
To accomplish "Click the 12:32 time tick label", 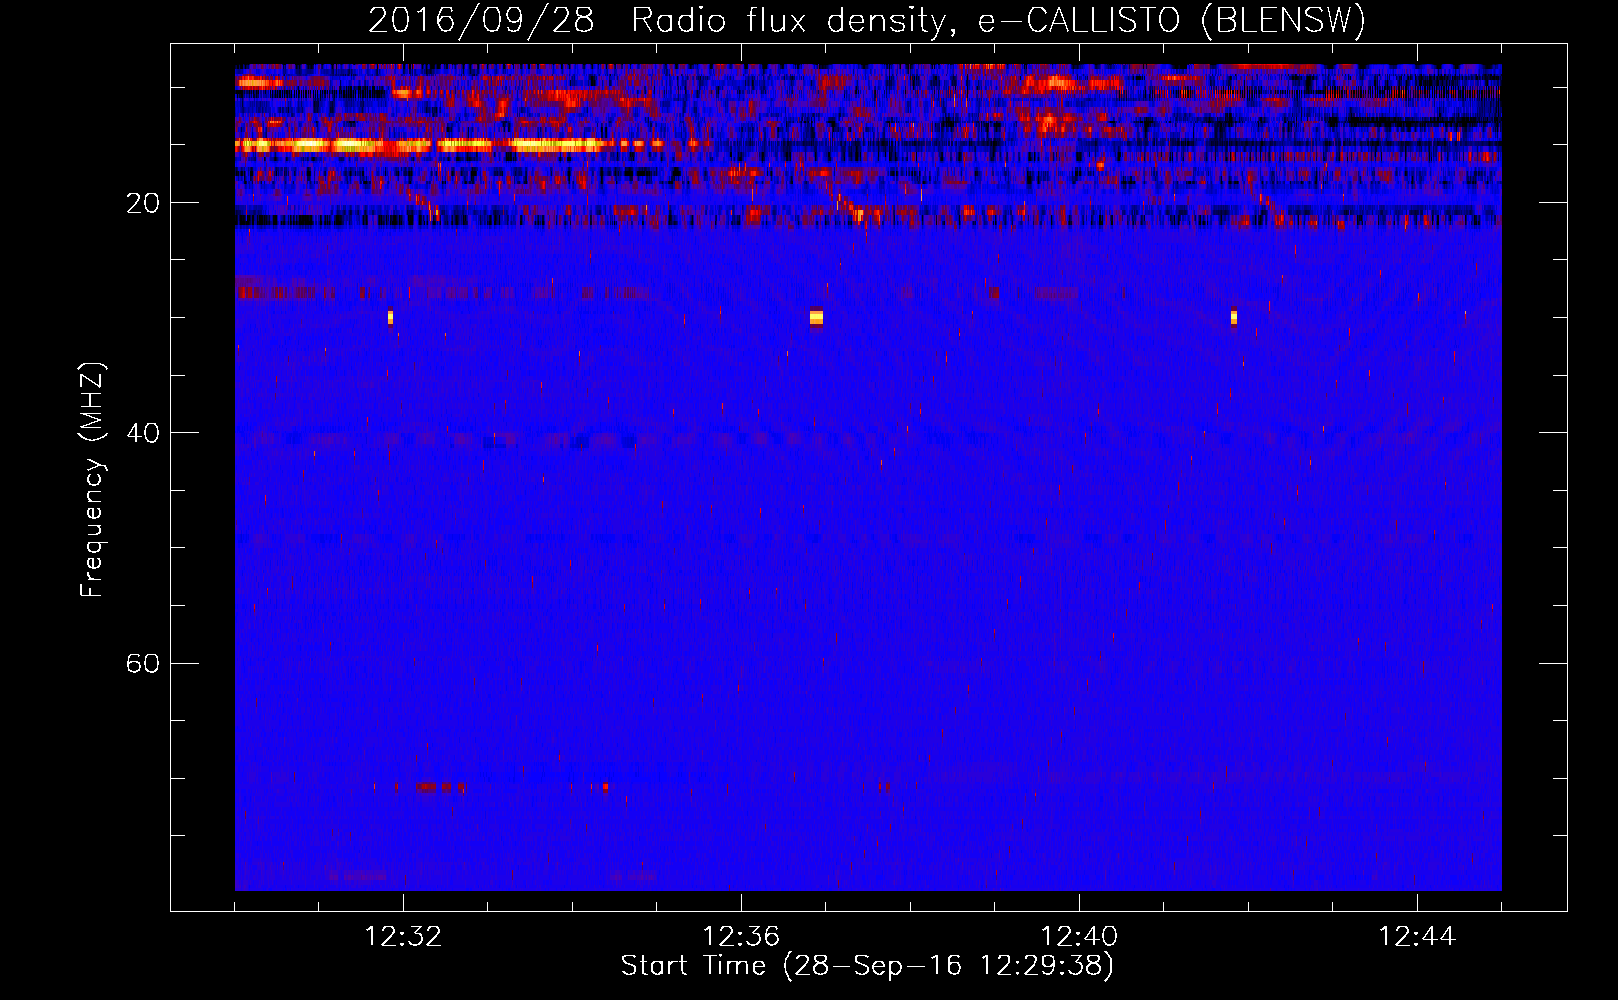I will (x=403, y=937).
